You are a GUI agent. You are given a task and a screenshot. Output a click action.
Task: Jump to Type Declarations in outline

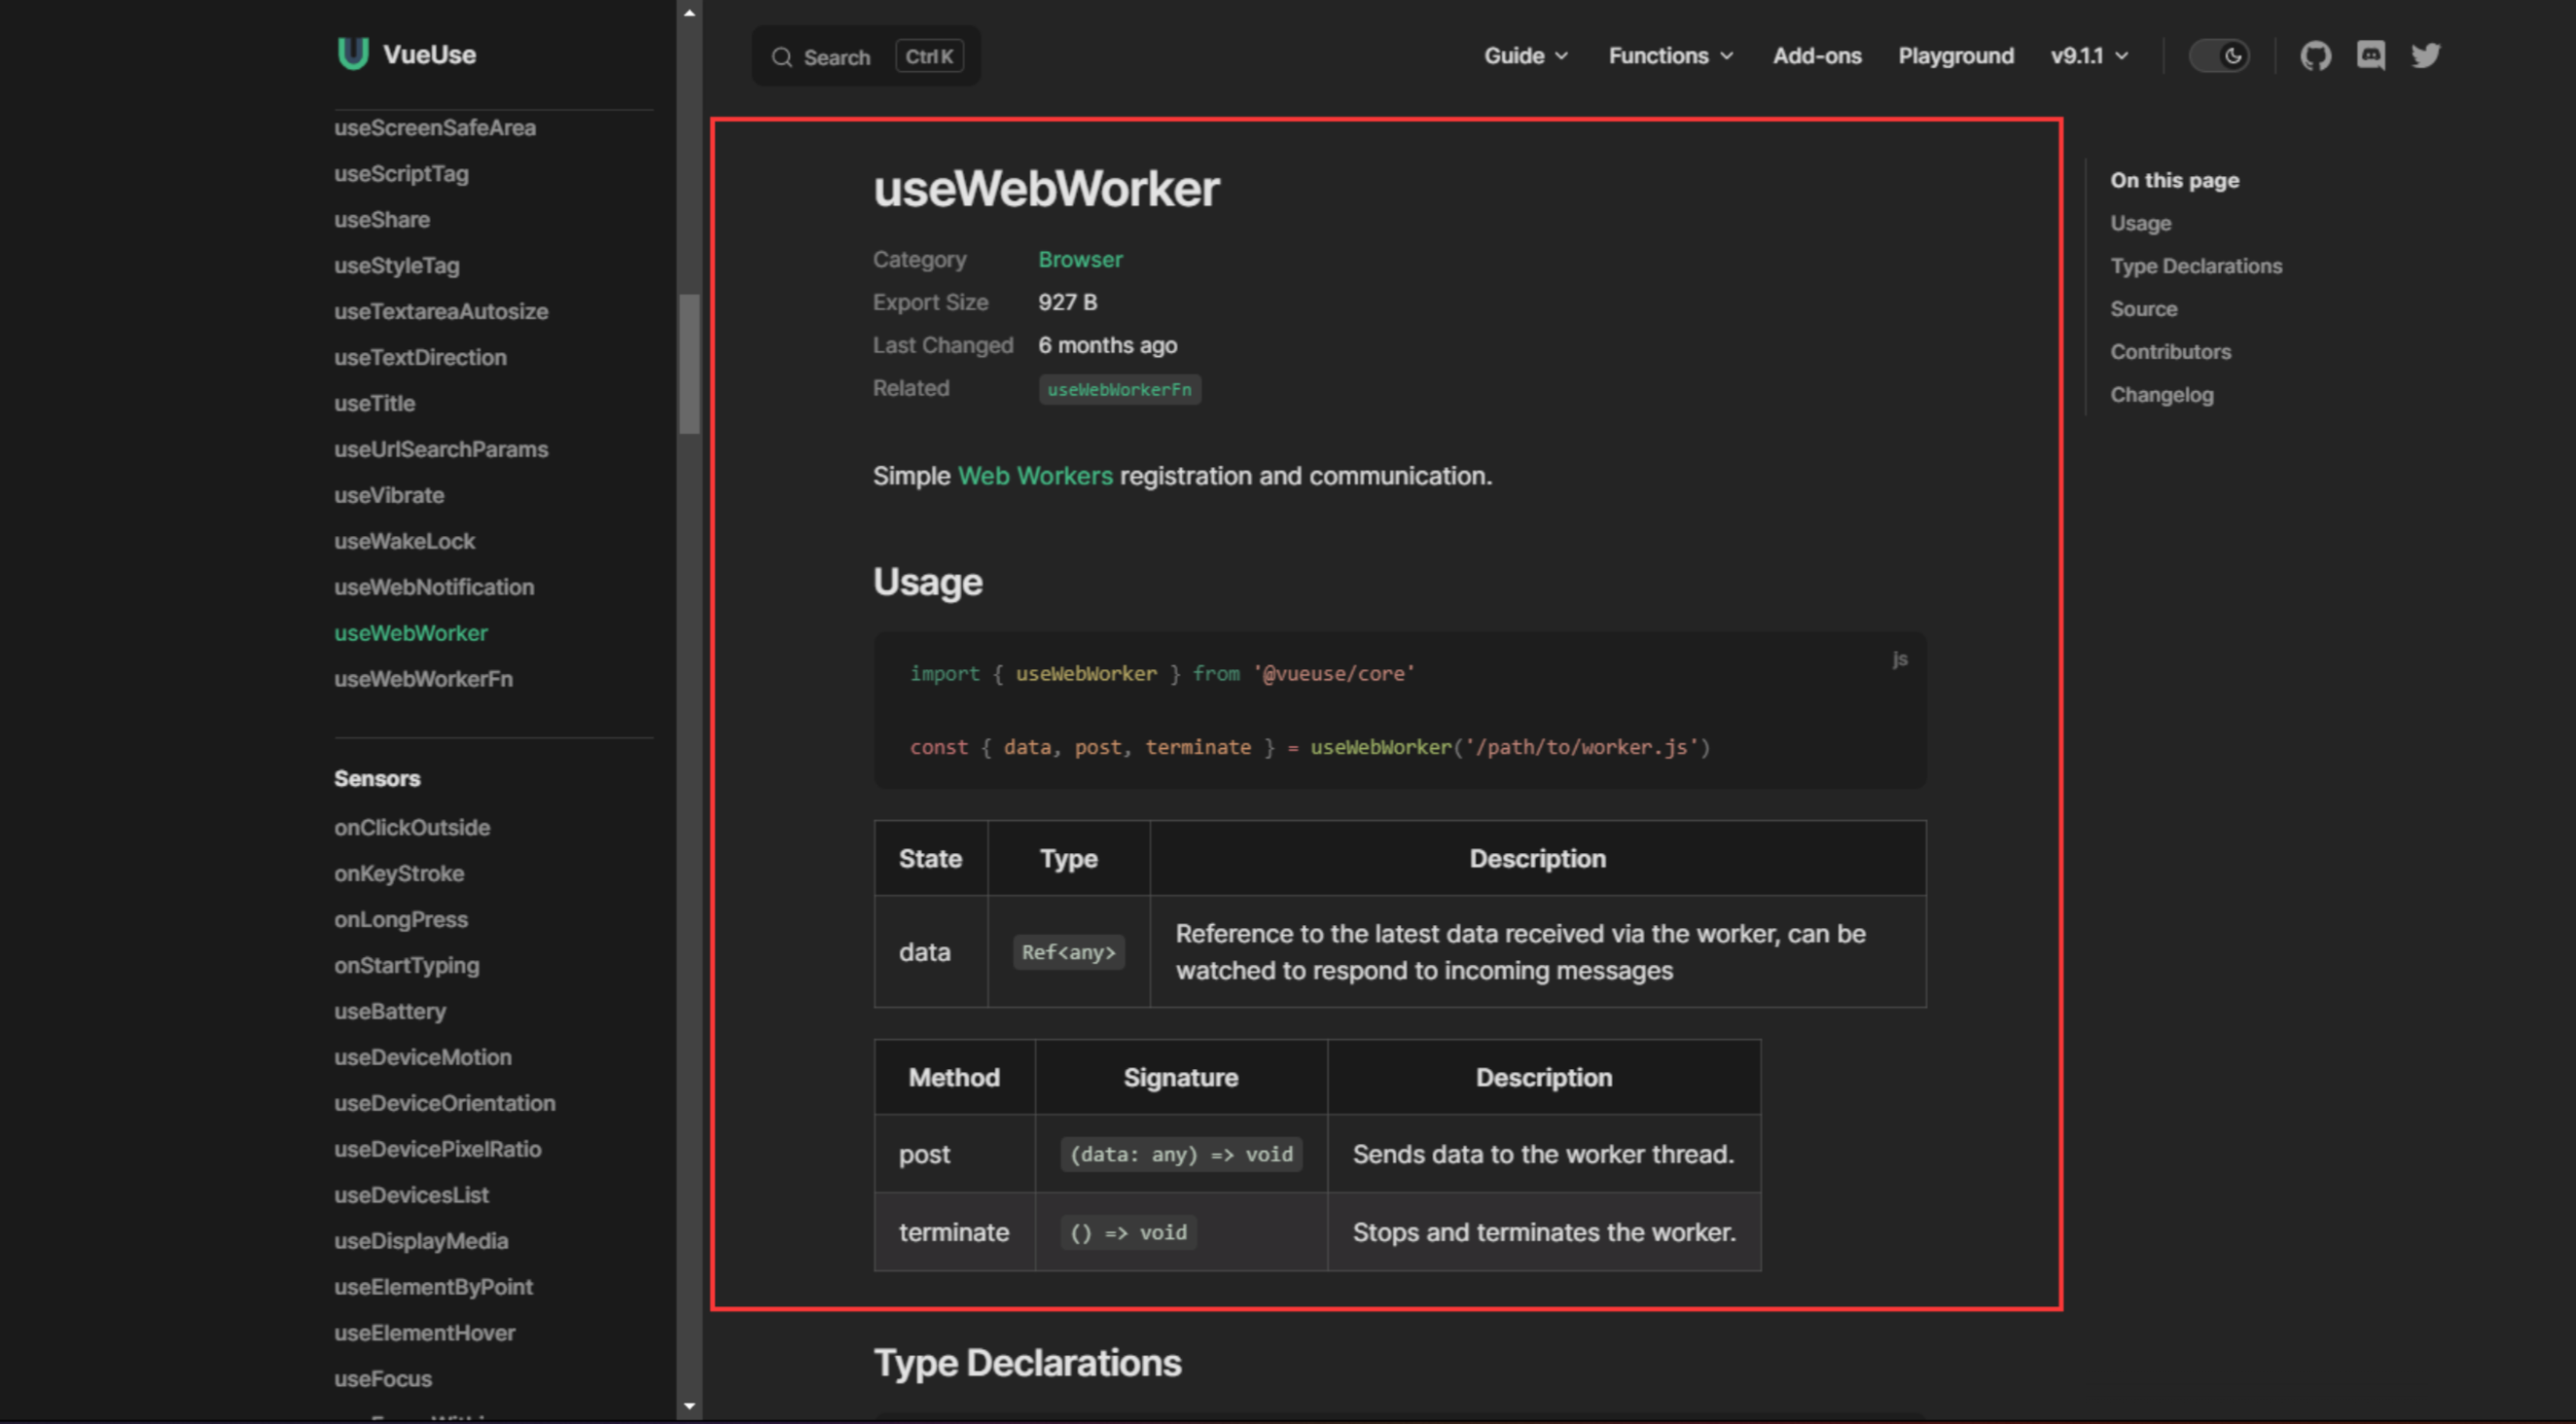[x=2196, y=266]
